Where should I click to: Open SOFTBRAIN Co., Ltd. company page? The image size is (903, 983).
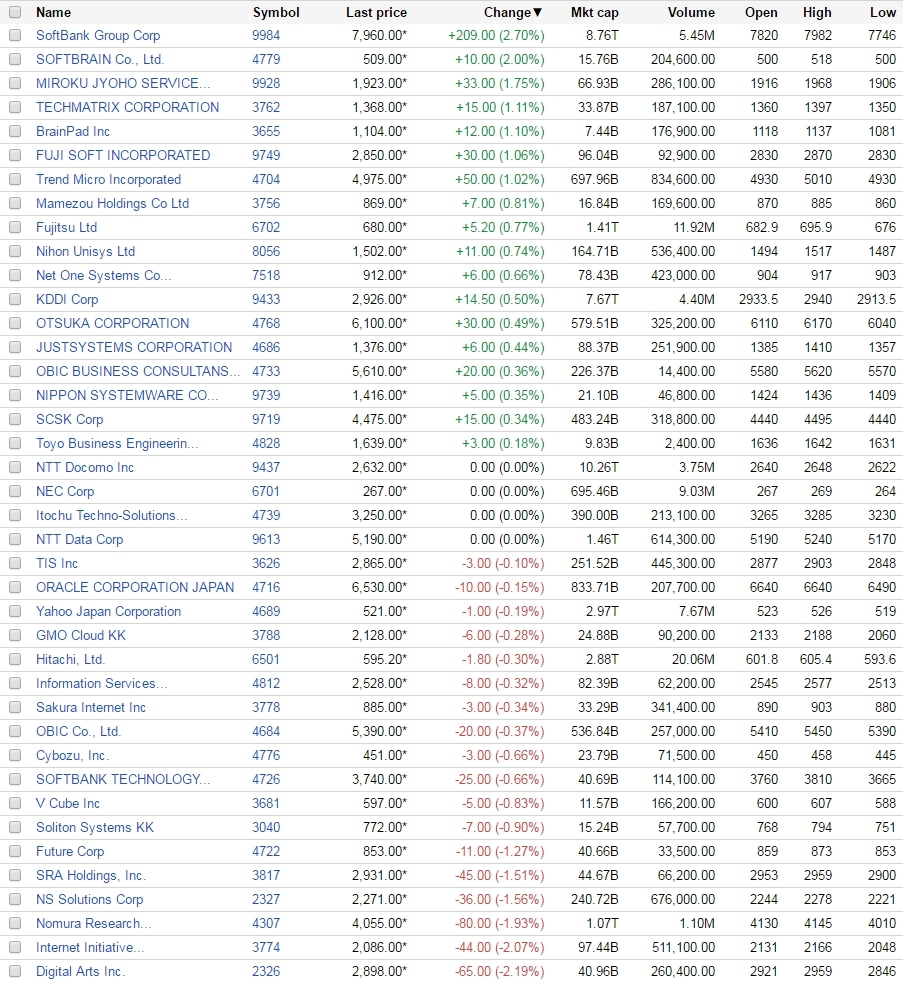coord(100,60)
